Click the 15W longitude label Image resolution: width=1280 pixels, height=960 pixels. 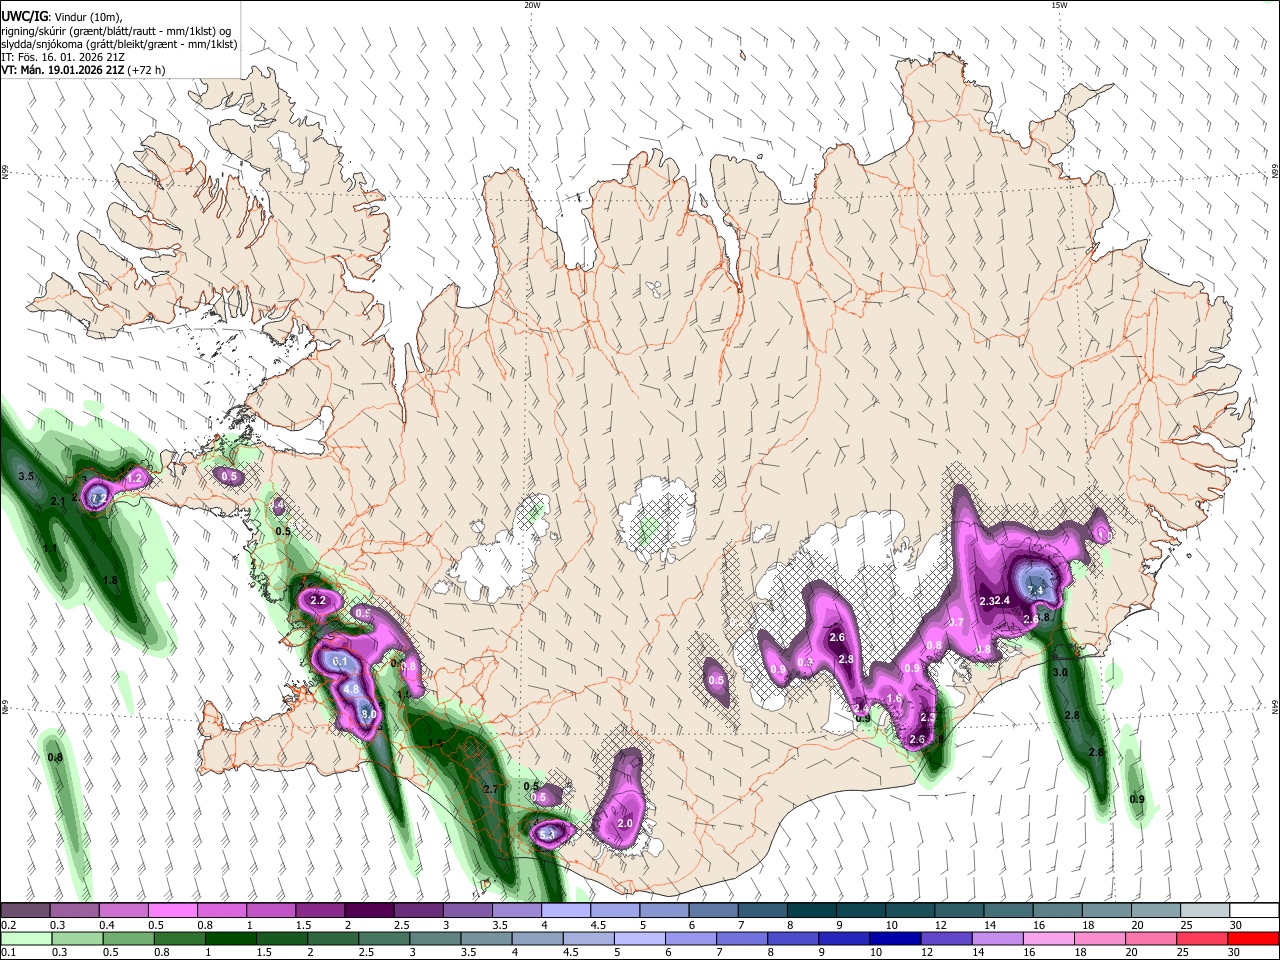coord(1059,5)
